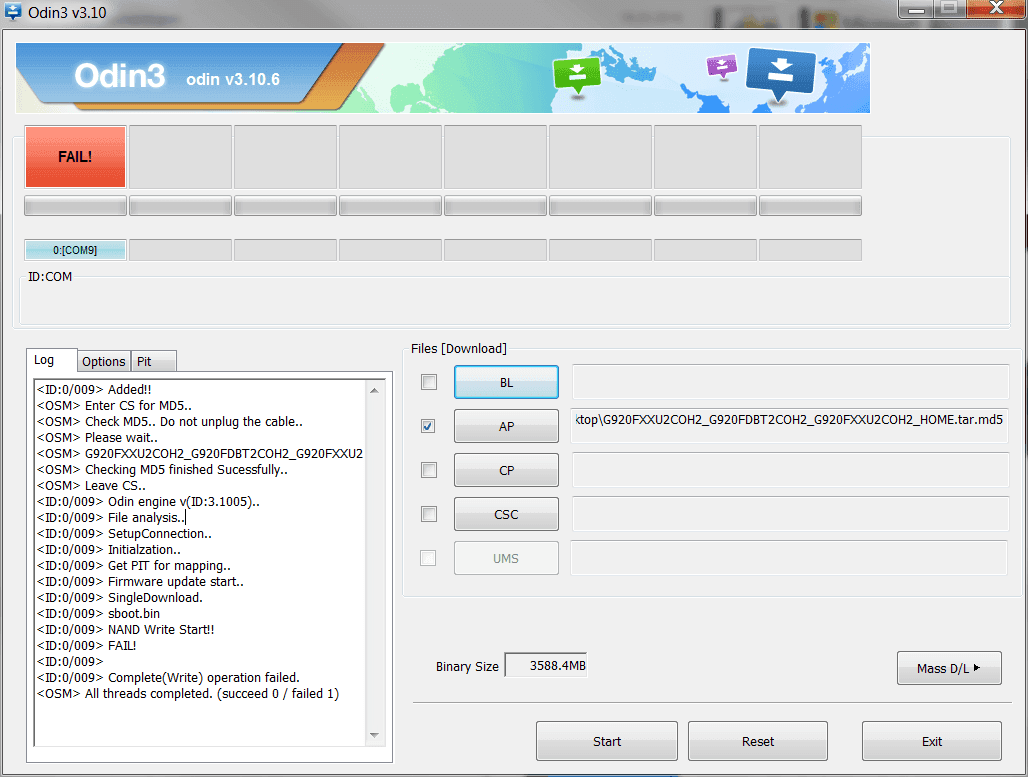This screenshot has height=777, width=1028.
Task: Click log line 'Please wait..'
Action: 97,437
